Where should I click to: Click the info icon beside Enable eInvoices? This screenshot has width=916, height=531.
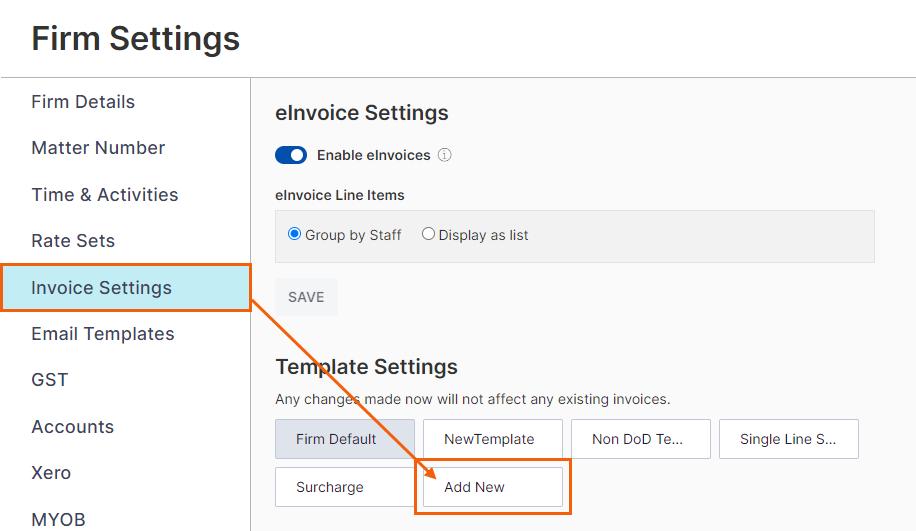click(445, 155)
